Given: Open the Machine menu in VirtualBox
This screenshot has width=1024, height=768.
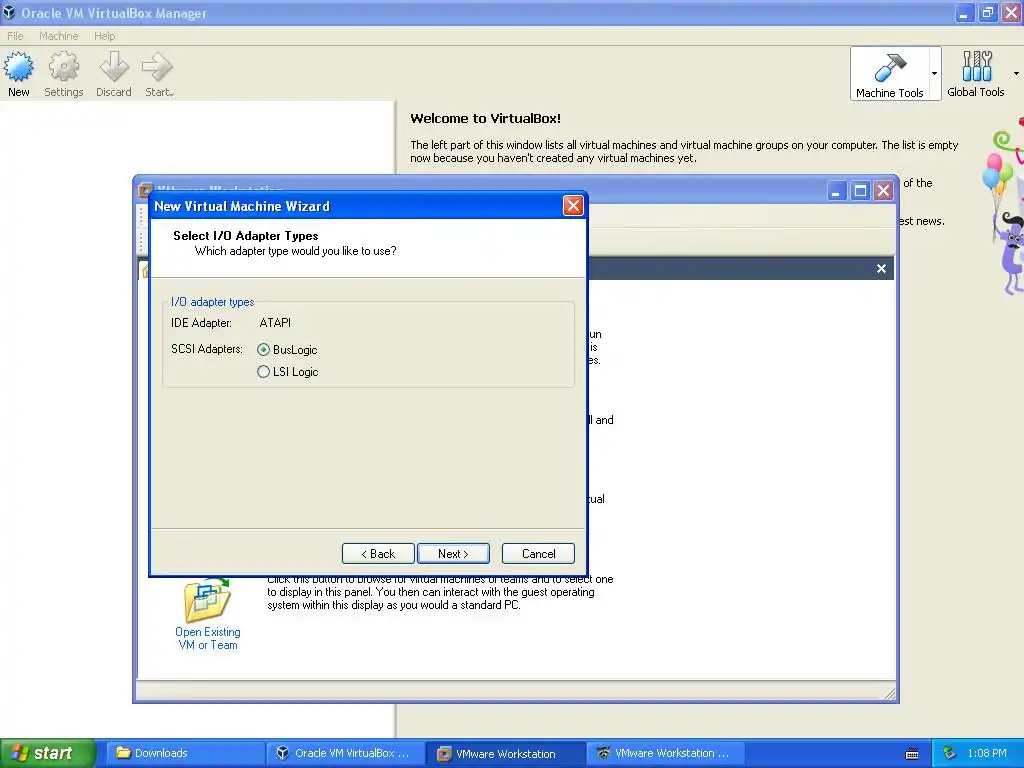Looking at the screenshot, I should (58, 36).
